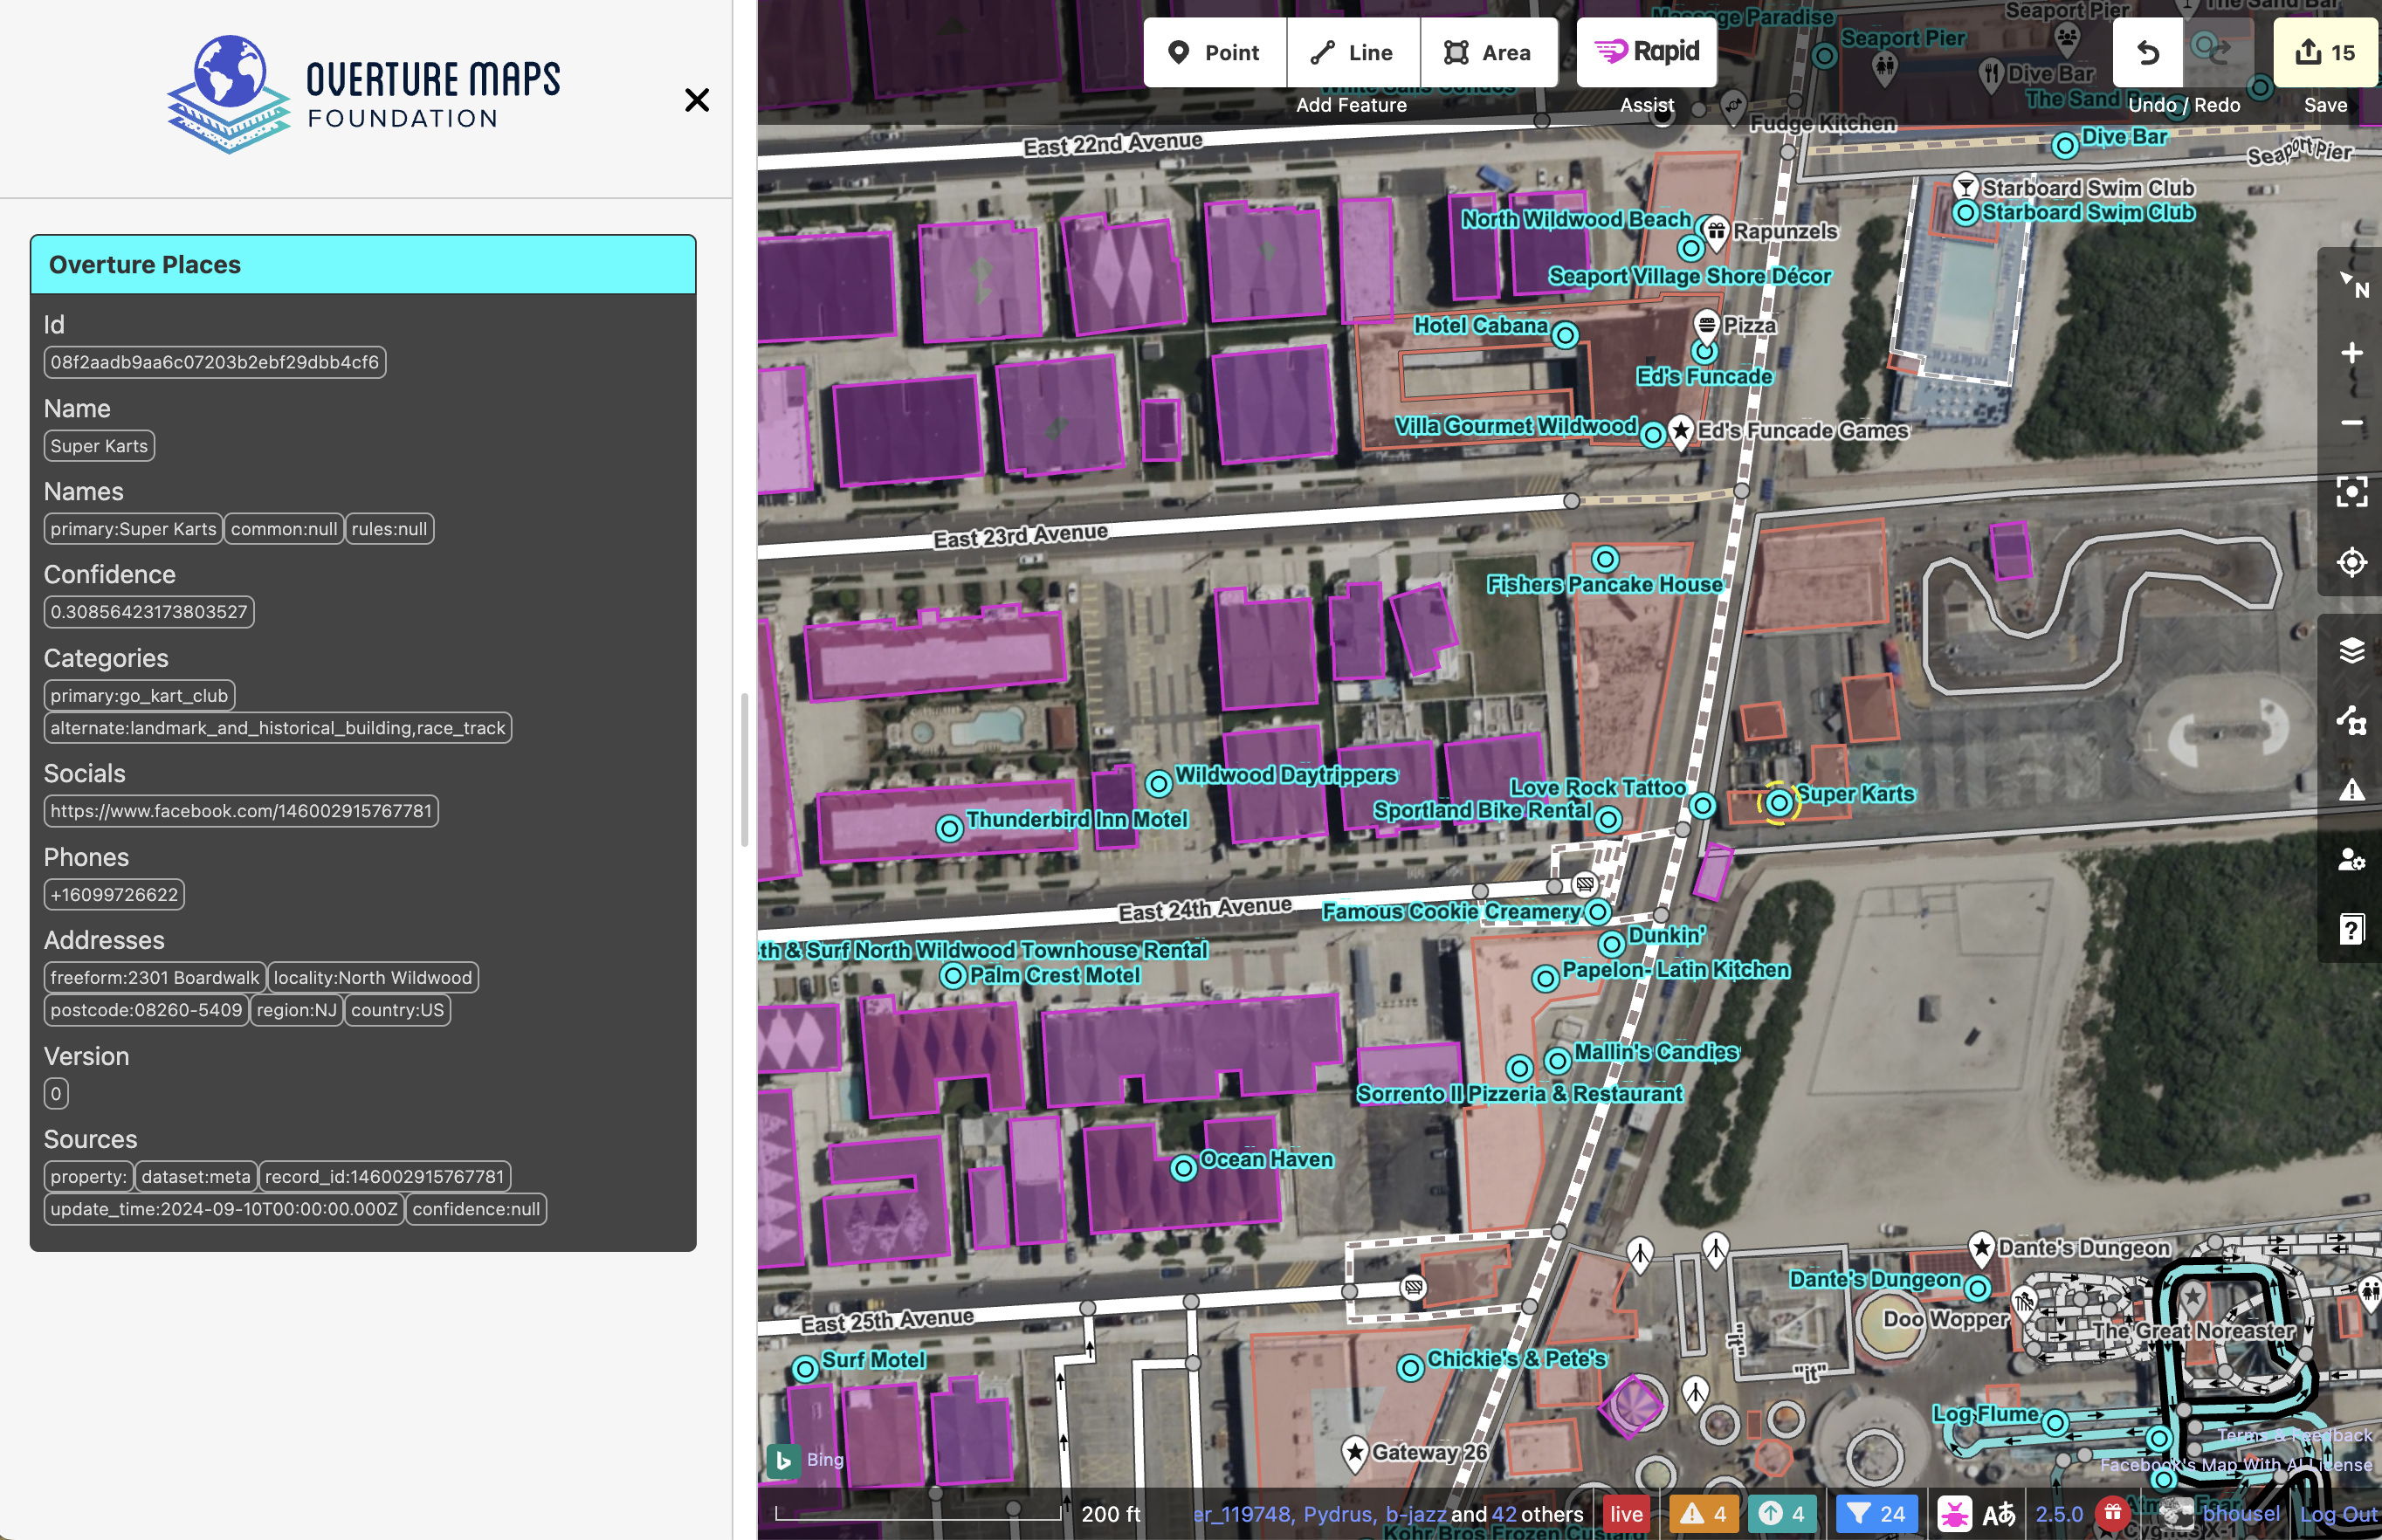Close the Overture Places side panel
The width and height of the screenshot is (2382, 1540).
pyautogui.click(x=697, y=100)
